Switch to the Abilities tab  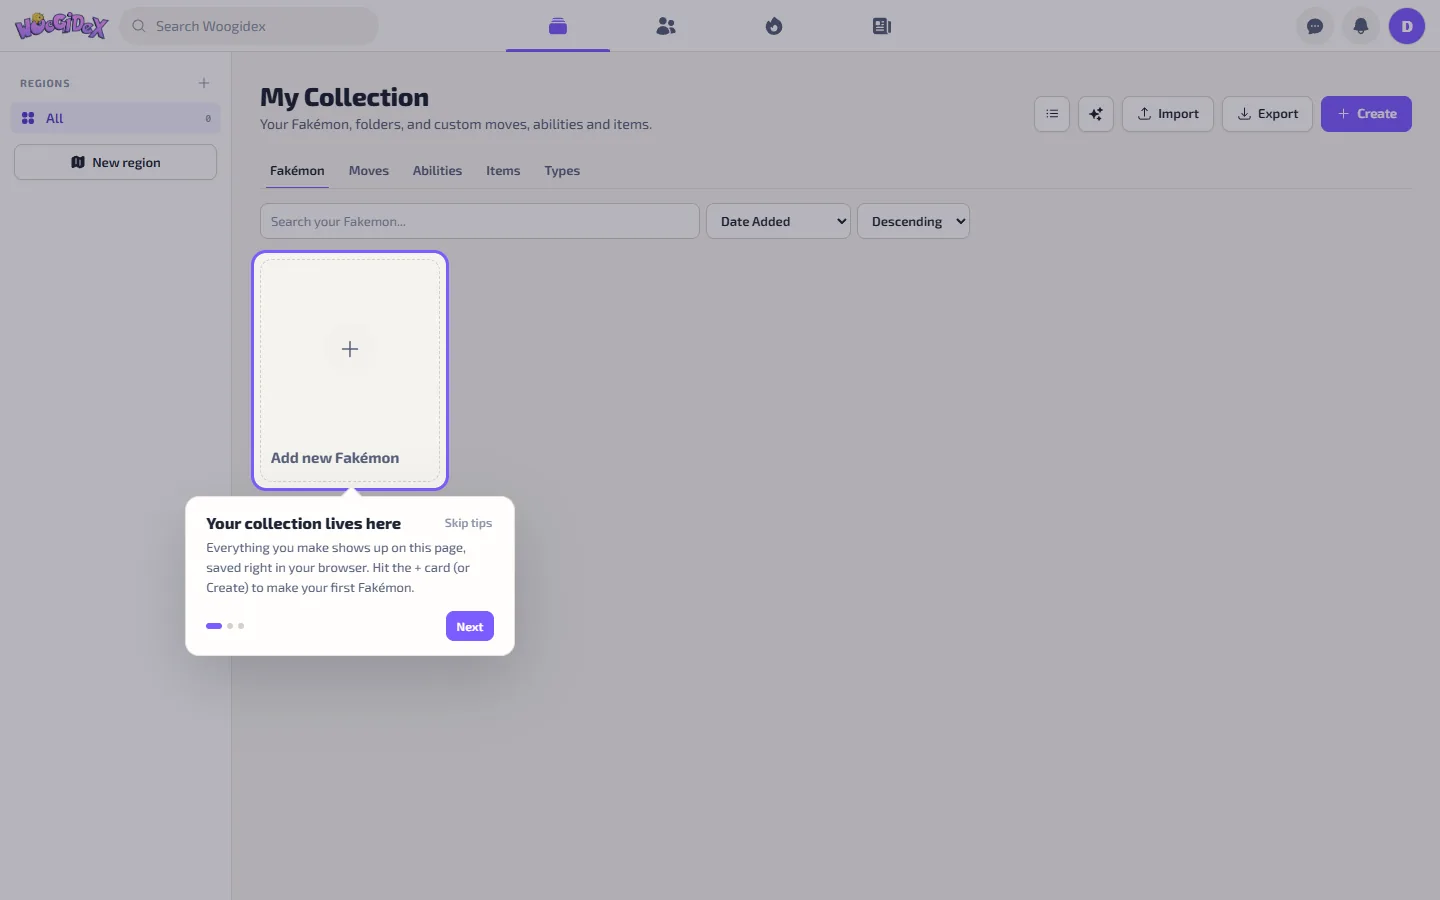coord(437,171)
